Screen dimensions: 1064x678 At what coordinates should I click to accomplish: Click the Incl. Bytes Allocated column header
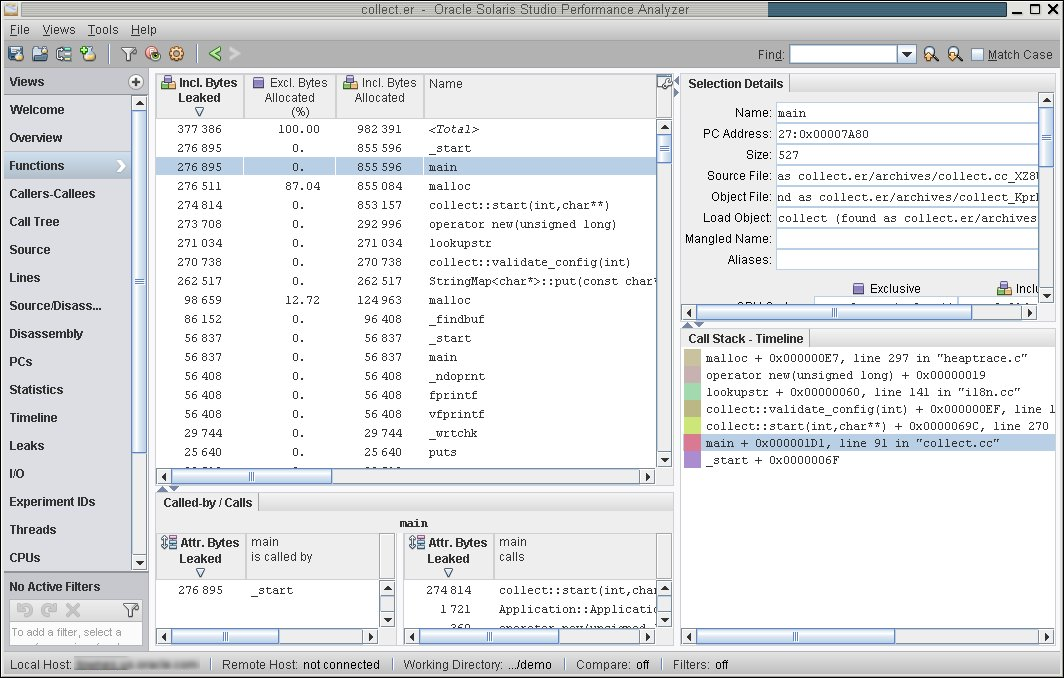[x=380, y=96]
